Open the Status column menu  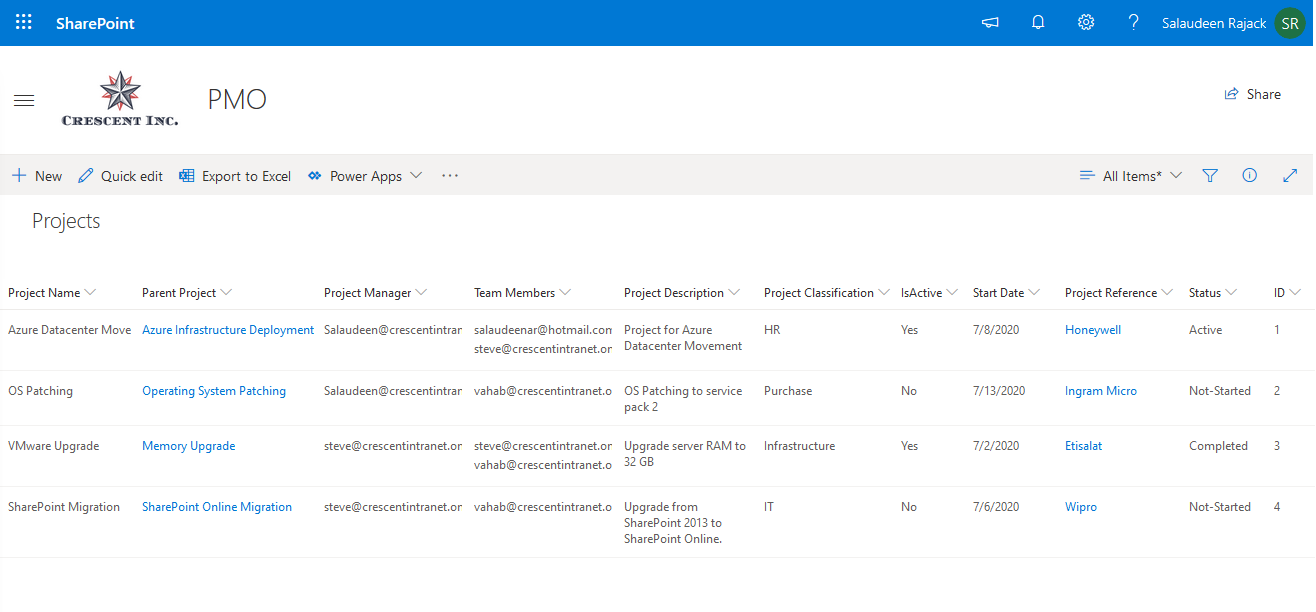point(1213,293)
